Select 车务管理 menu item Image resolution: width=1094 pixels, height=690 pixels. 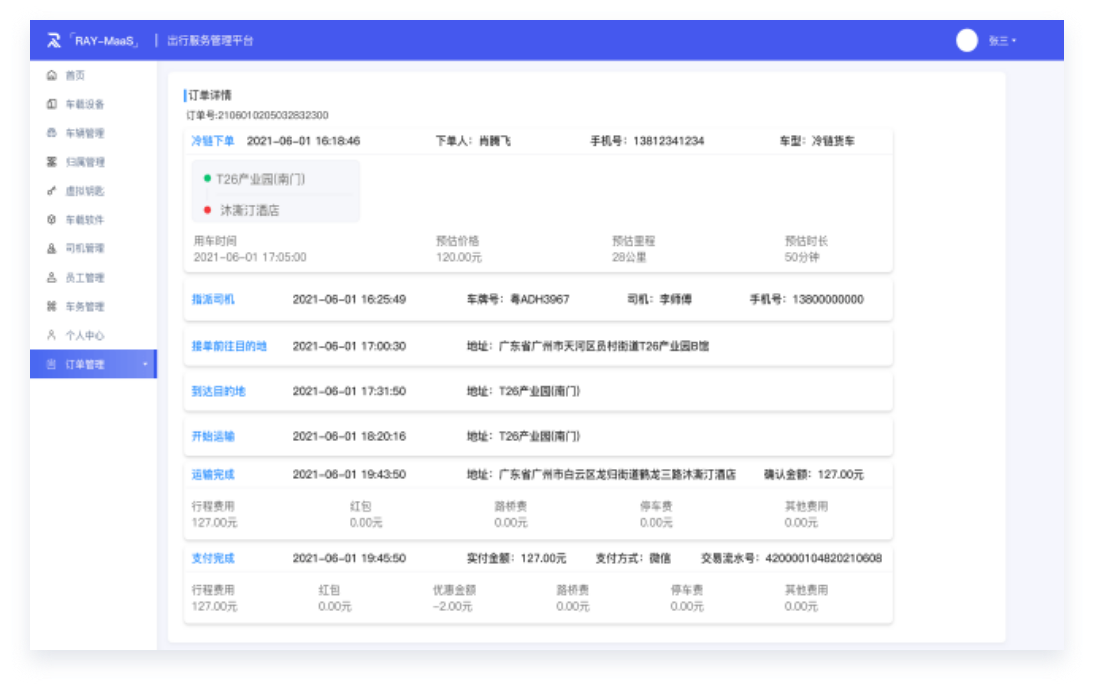pos(84,307)
